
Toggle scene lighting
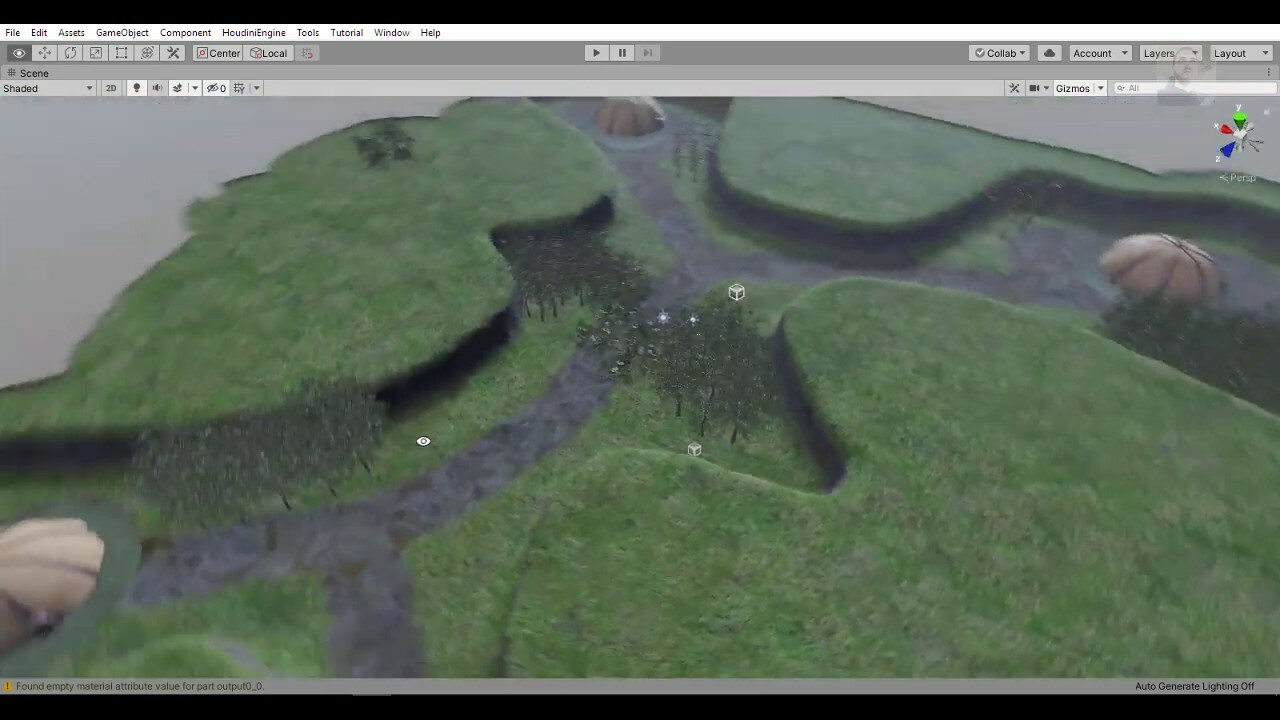point(136,88)
